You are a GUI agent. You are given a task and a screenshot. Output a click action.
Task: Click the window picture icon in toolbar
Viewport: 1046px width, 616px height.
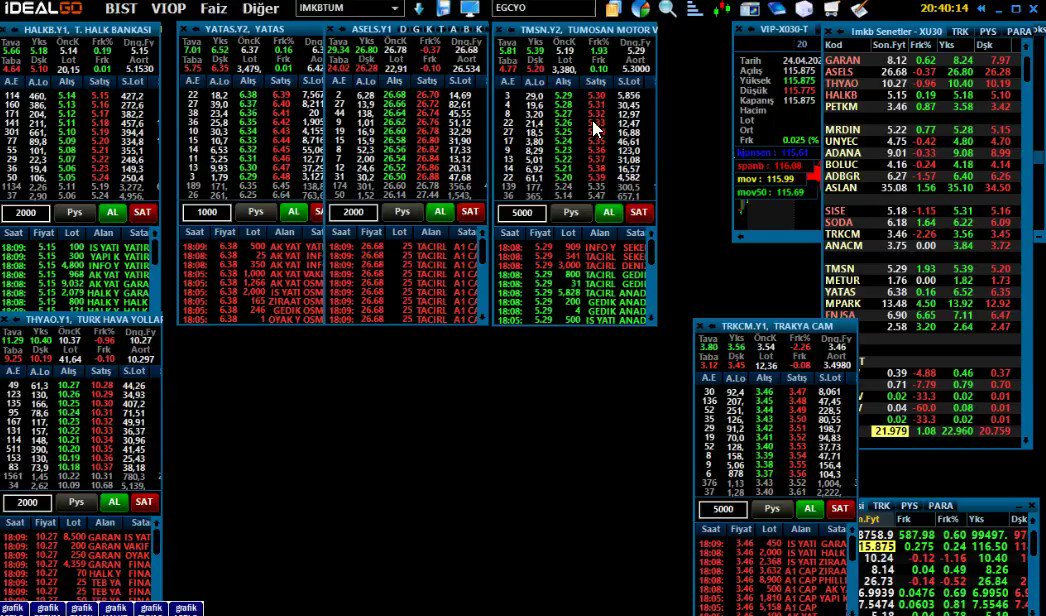(x=750, y=9)
